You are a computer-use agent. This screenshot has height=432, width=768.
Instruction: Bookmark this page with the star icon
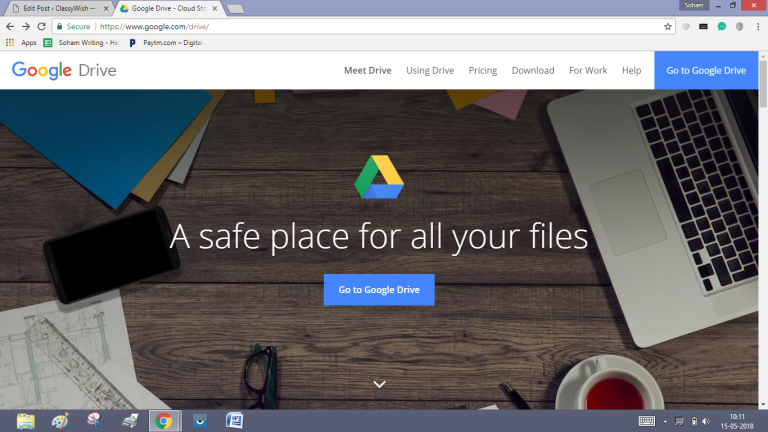tap(668, 26)
